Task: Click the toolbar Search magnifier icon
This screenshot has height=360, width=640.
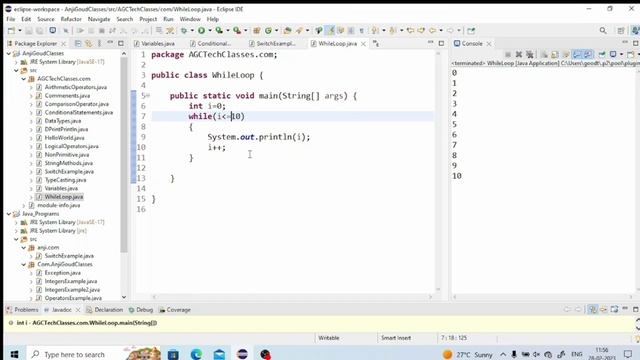Action: pyautogui.click(x=603, y=31)
